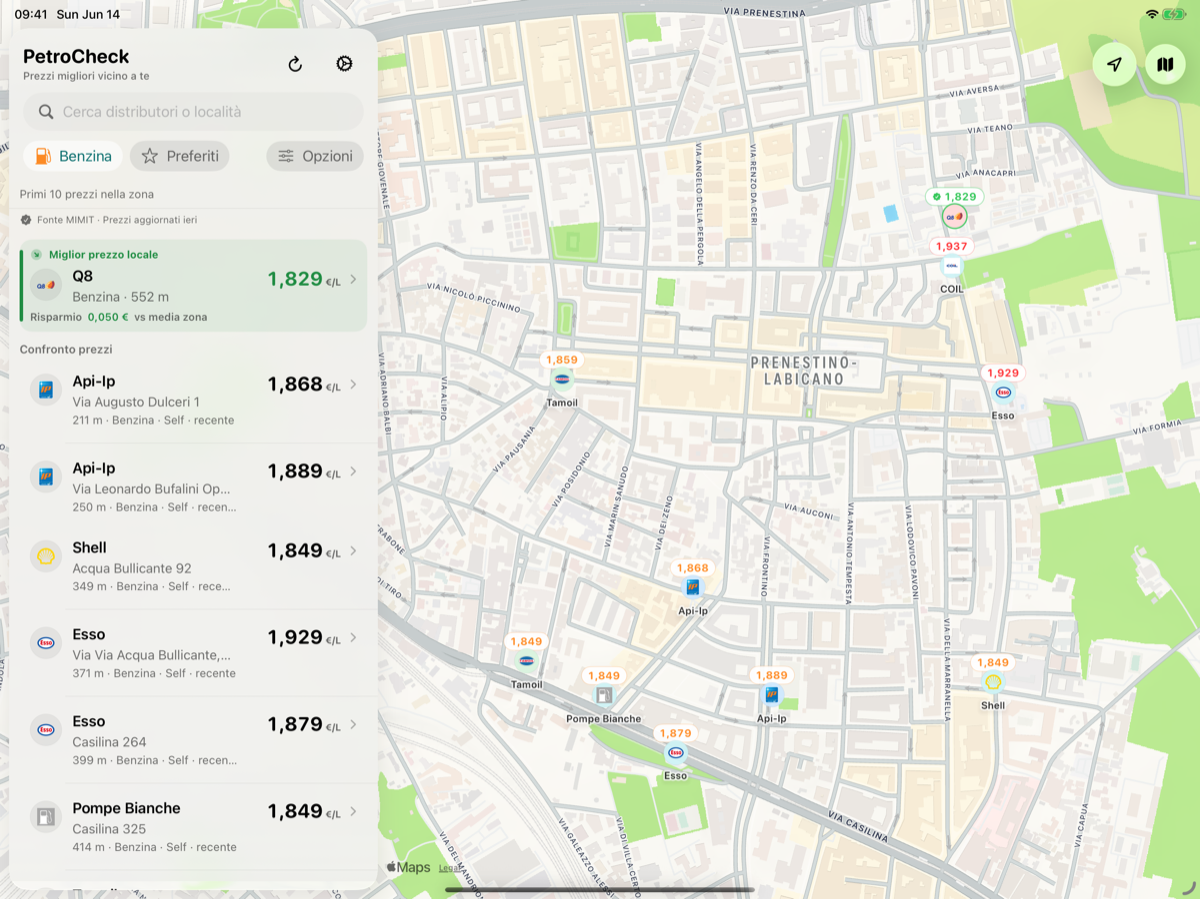The width and height of the screenshot is (1200, 899).
Task: Select Pompe Bianche pump icon in list
Action: click(x=45, y=817)
